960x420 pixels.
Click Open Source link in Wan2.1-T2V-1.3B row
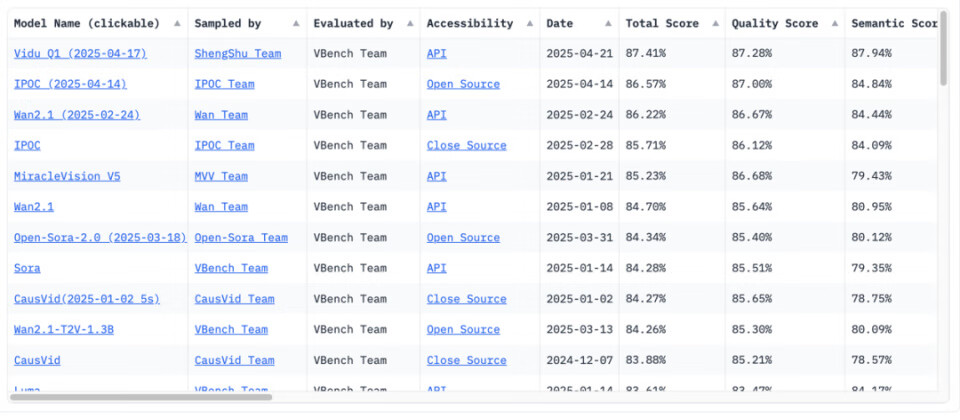tap(463, 329)
